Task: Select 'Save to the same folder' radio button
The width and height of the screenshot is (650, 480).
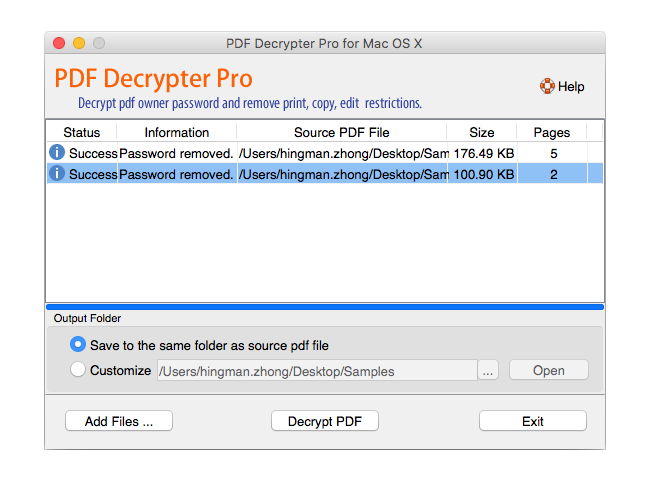Action: pyautogui.click(x=78, y=344)
